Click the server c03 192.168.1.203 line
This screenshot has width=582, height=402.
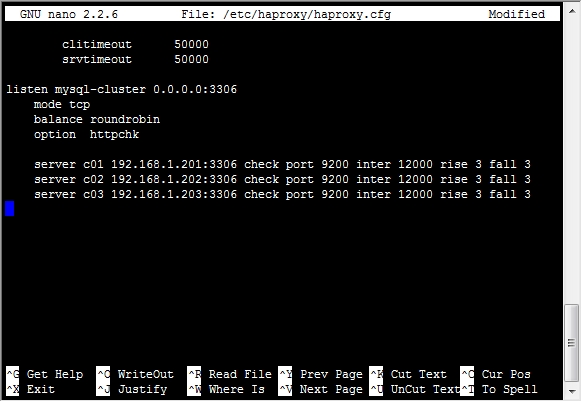(x=282, y=194)
